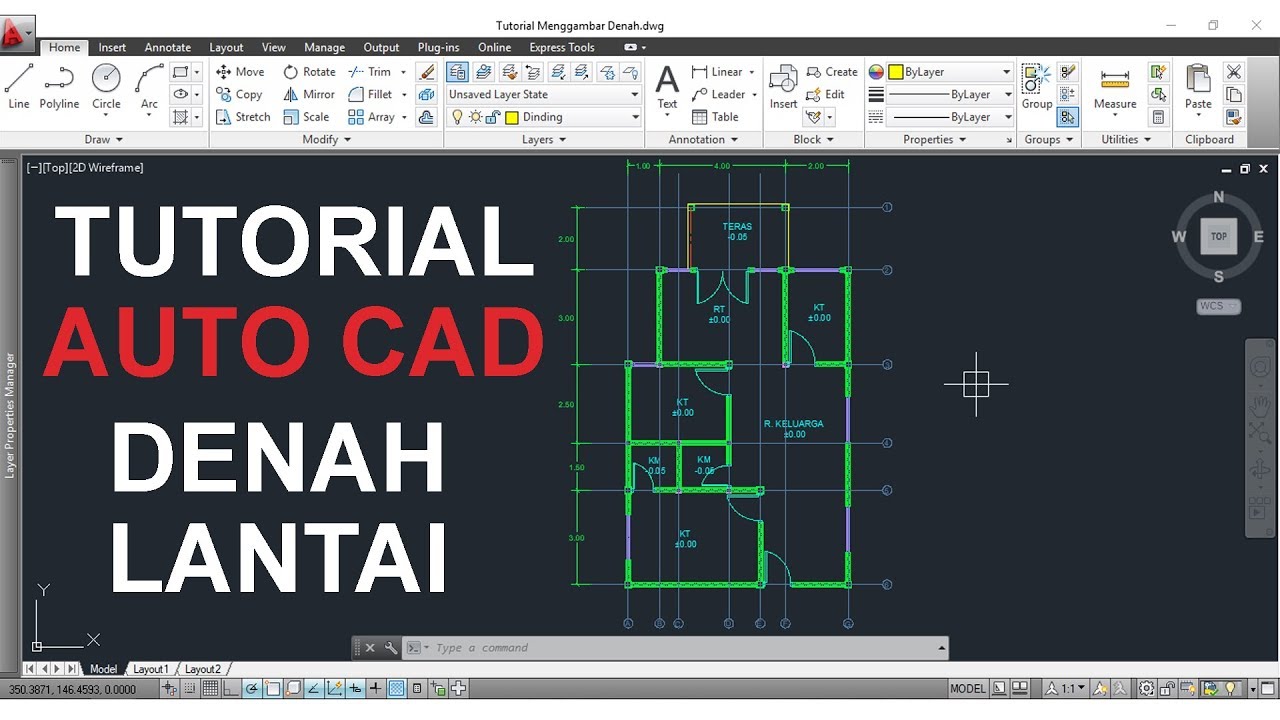Open the annotation scale 1:1 dropdown
This screenshot has height=720, width=1280.
point(1065,688)
